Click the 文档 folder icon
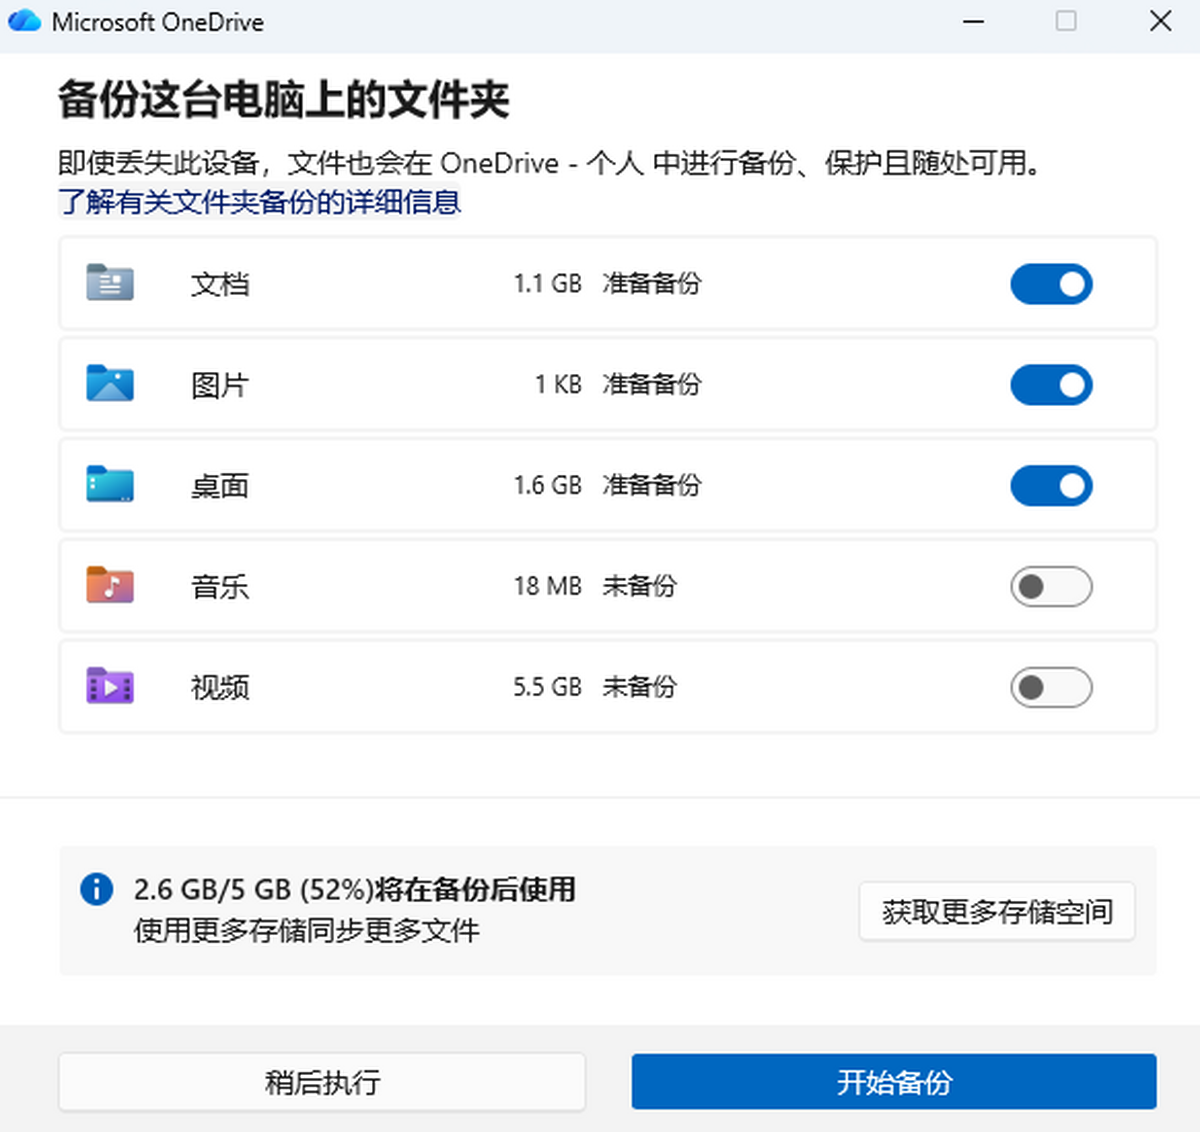Viewport: 1200px width, 1132px height. click(x=110, y=283)
